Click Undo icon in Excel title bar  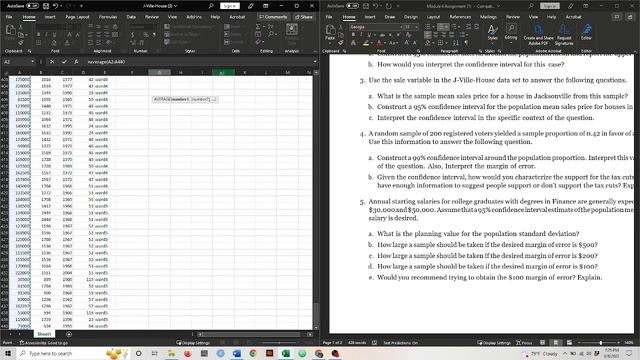(55, 6)
